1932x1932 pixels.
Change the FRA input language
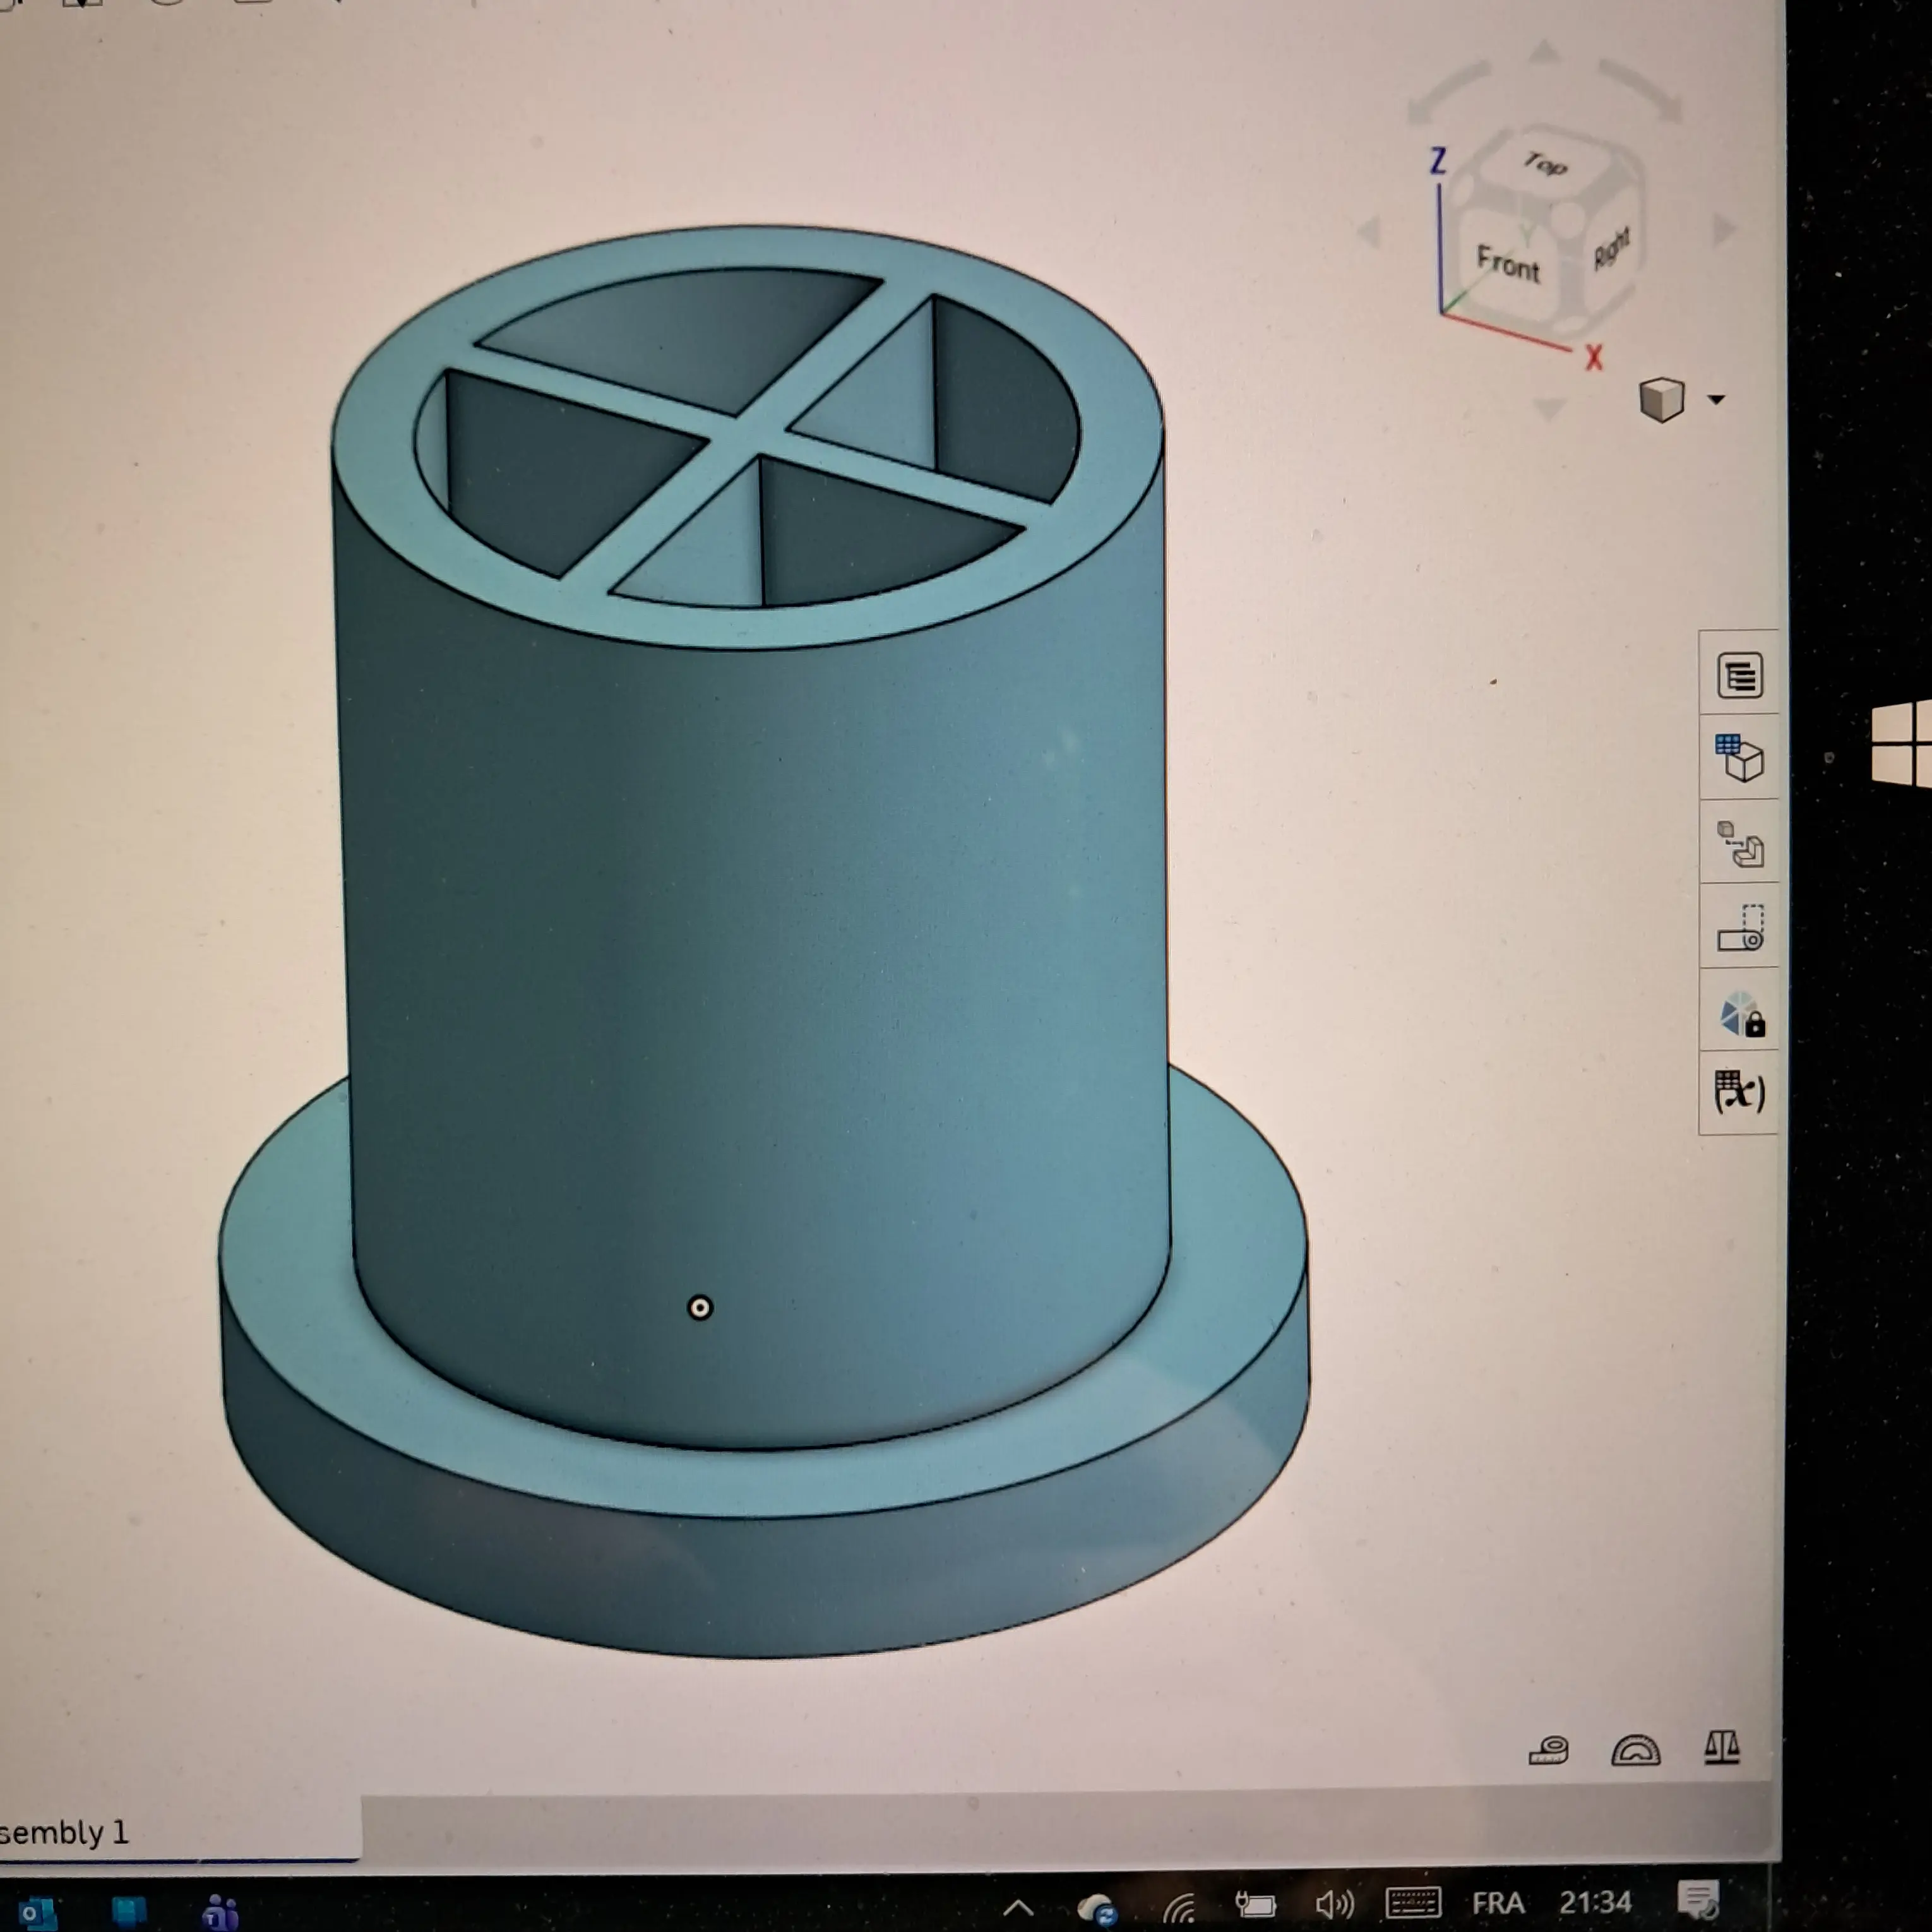1498,1902
